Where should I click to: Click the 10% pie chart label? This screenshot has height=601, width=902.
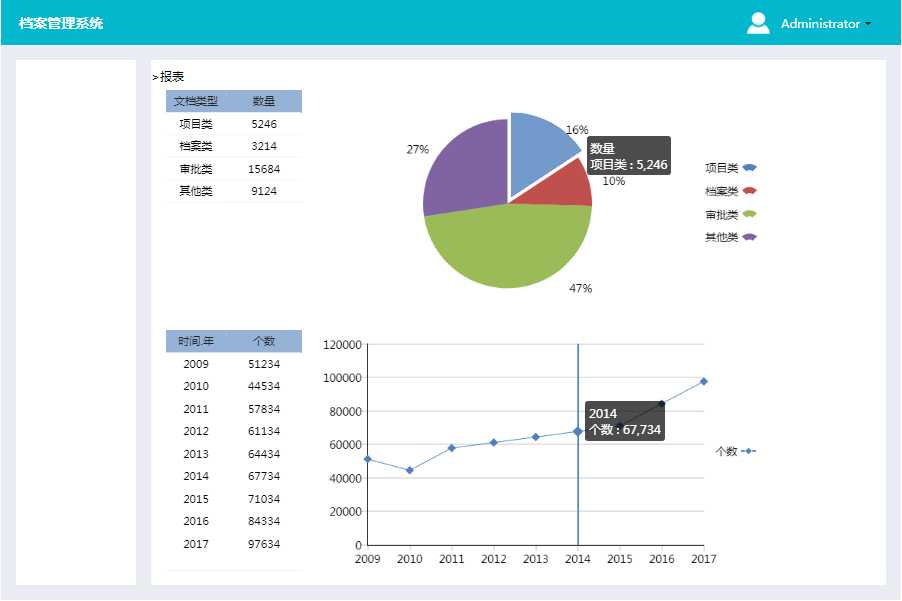(613, 181)
